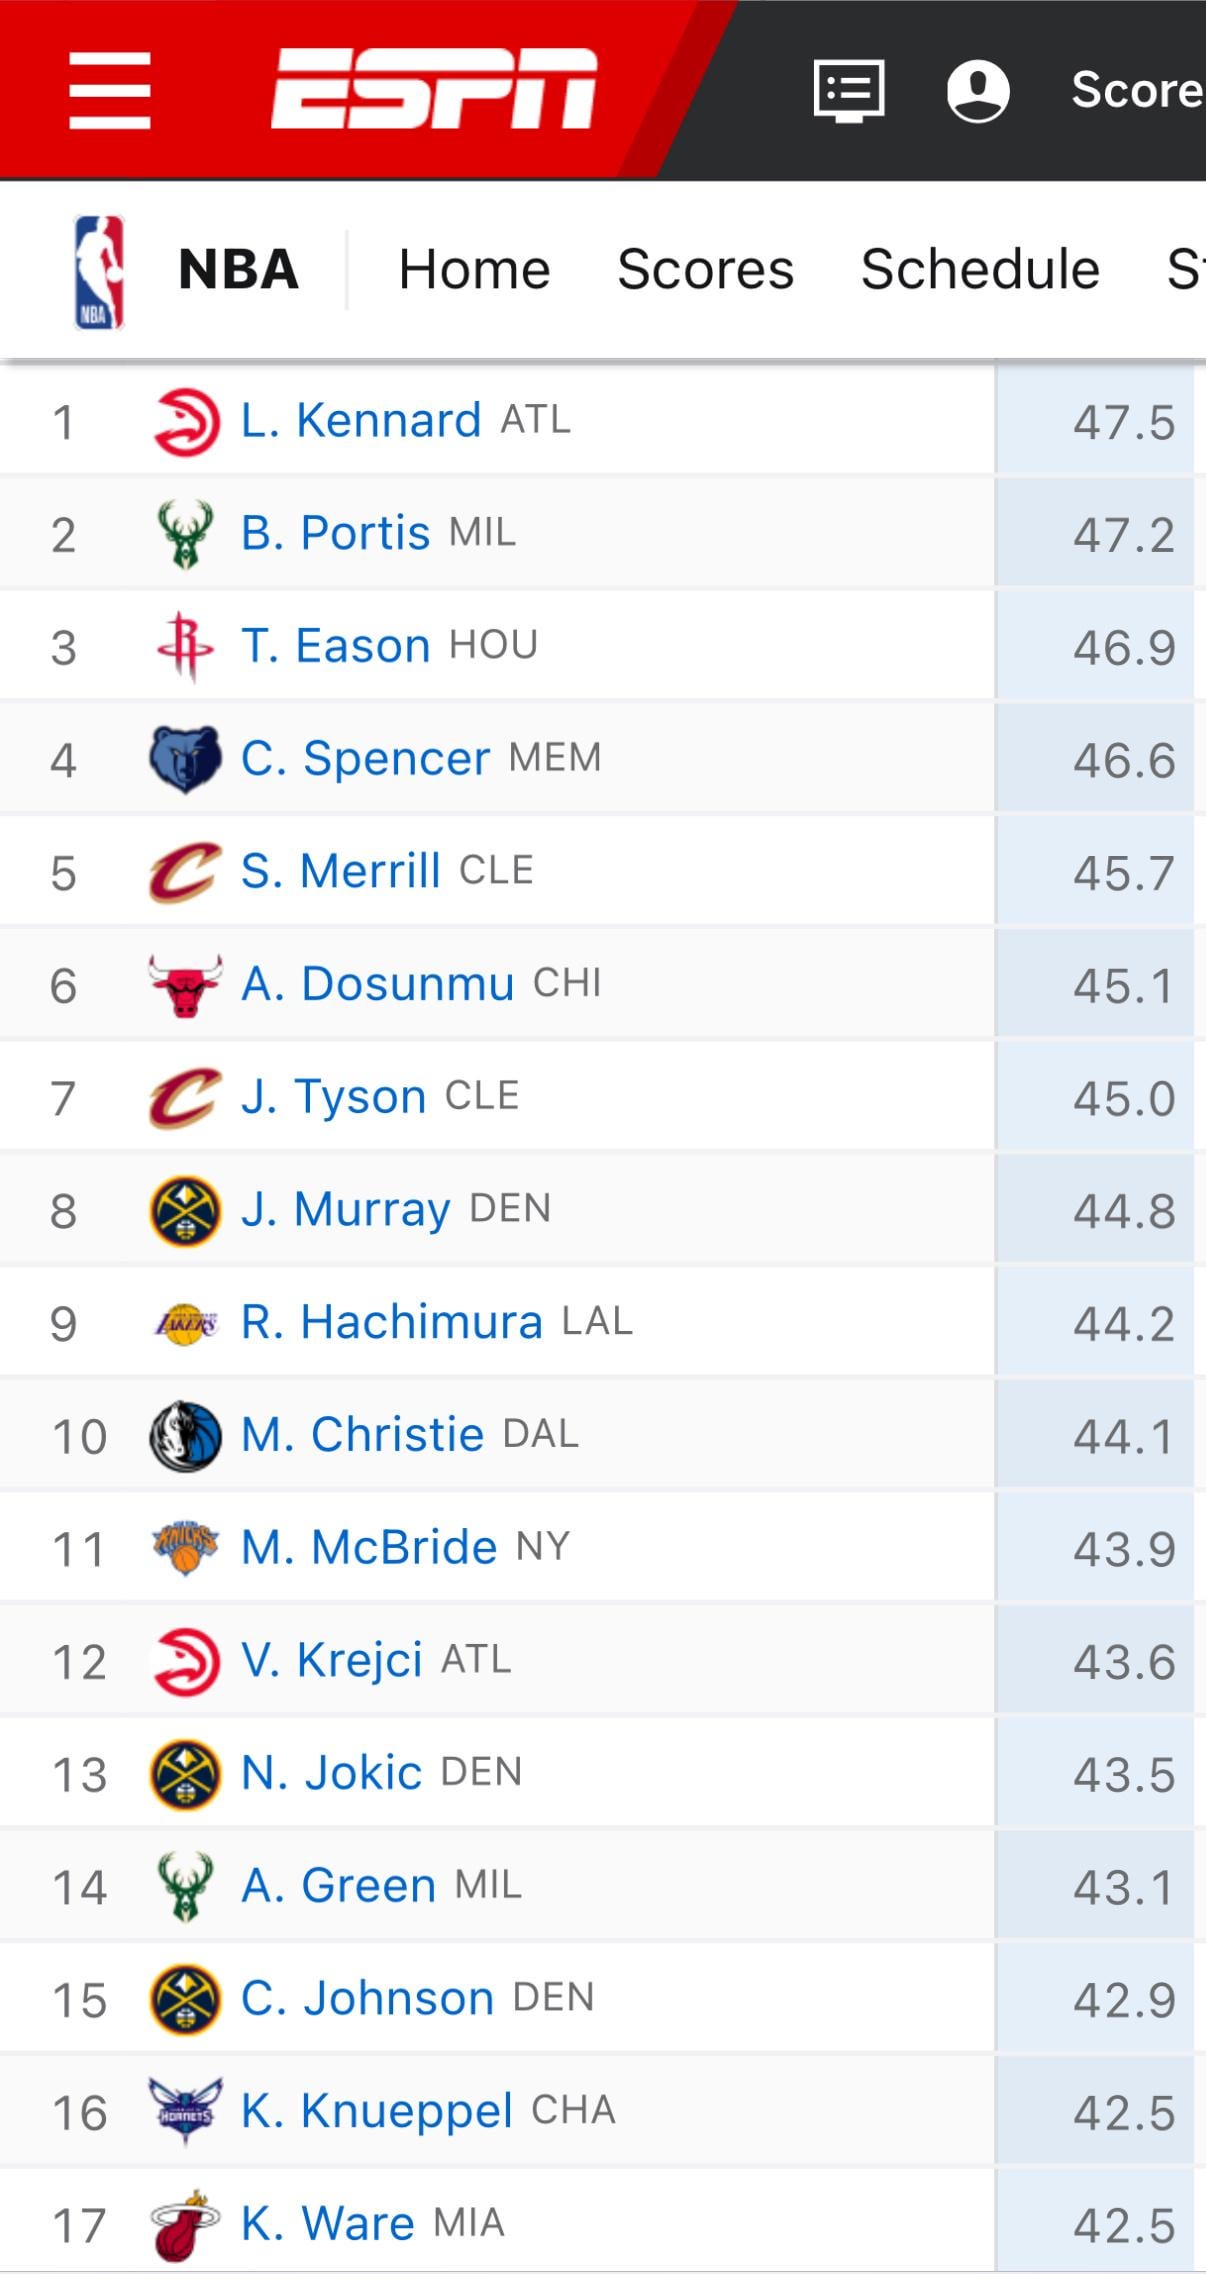Image resolution: width=1206 pixels, height=2274 pixels.
Task: Click the ESPN logo
Action: point(434,90)
